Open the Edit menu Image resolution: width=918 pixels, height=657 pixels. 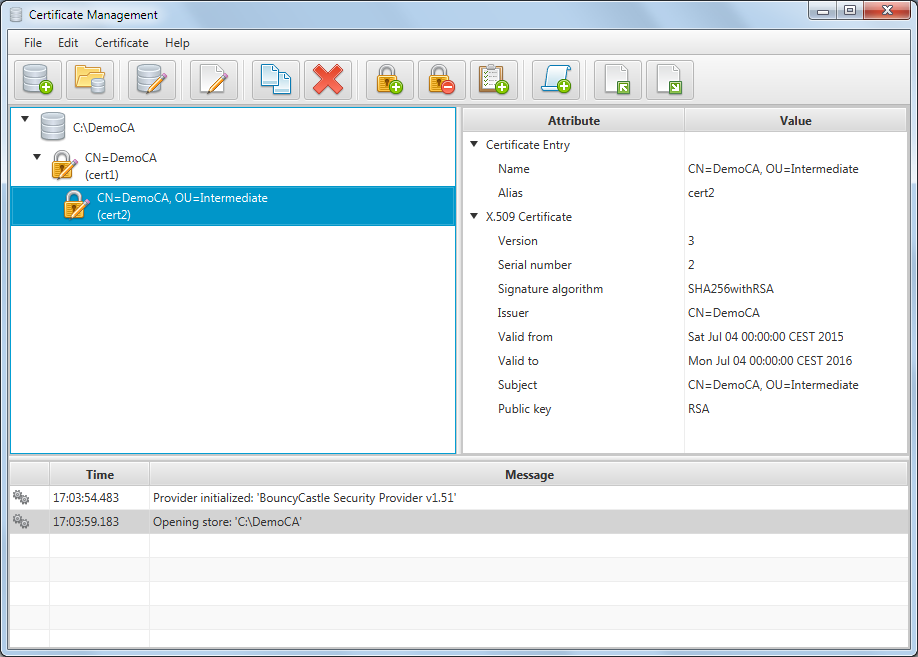point(68,43)
